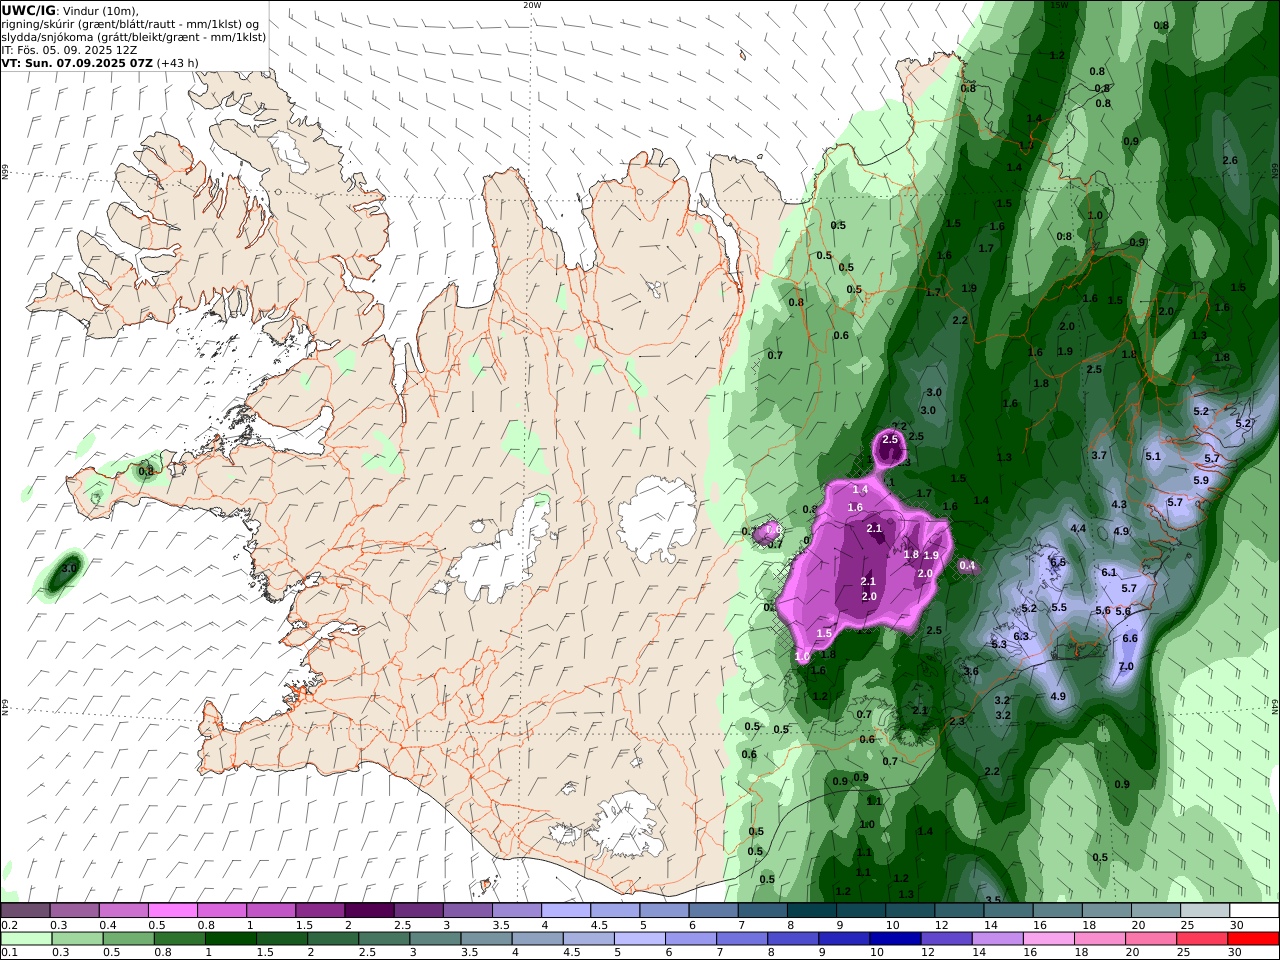
Task: Click the palest green 0.1 swatch in lower legend
Action: 26,939
